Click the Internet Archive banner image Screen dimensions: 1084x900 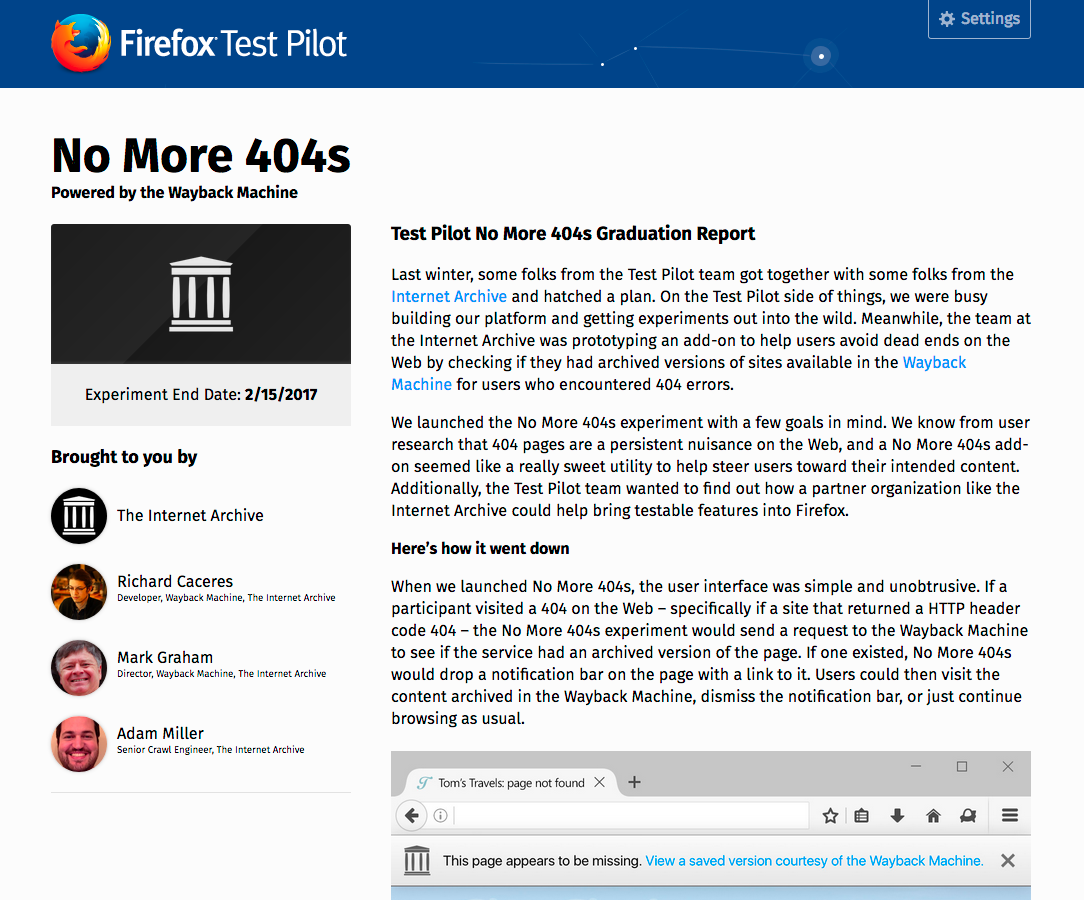[x=201, y=294]
